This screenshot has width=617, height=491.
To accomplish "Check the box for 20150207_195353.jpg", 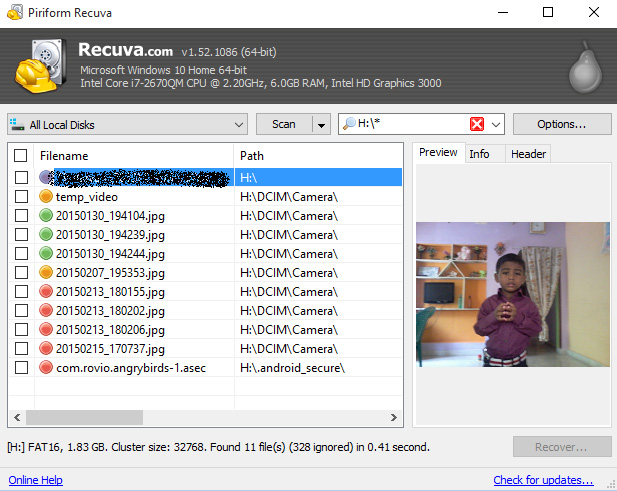I will pyautogui.click(x=21, y=272).
